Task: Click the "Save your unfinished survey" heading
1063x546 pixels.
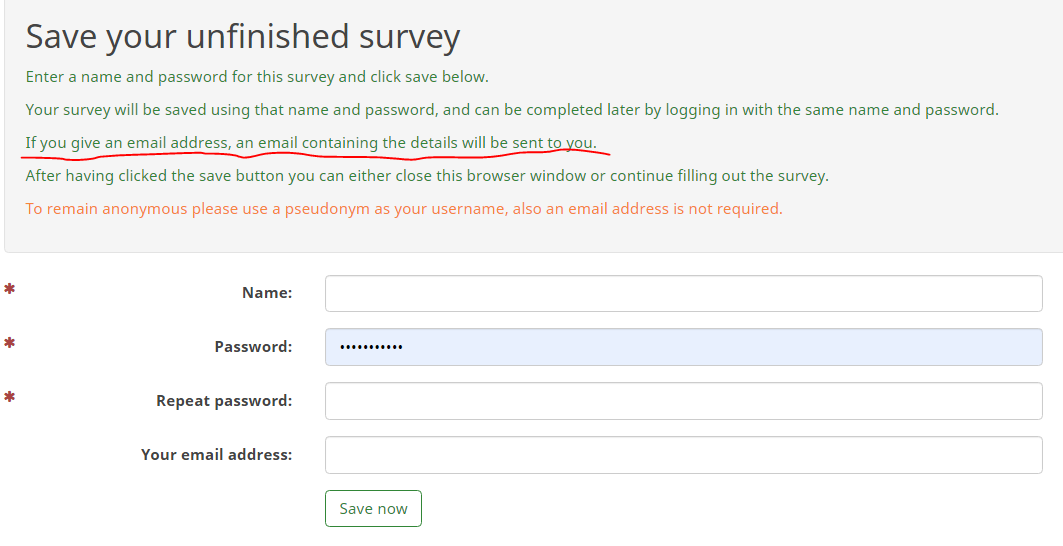Action: [x=242, y=37]
